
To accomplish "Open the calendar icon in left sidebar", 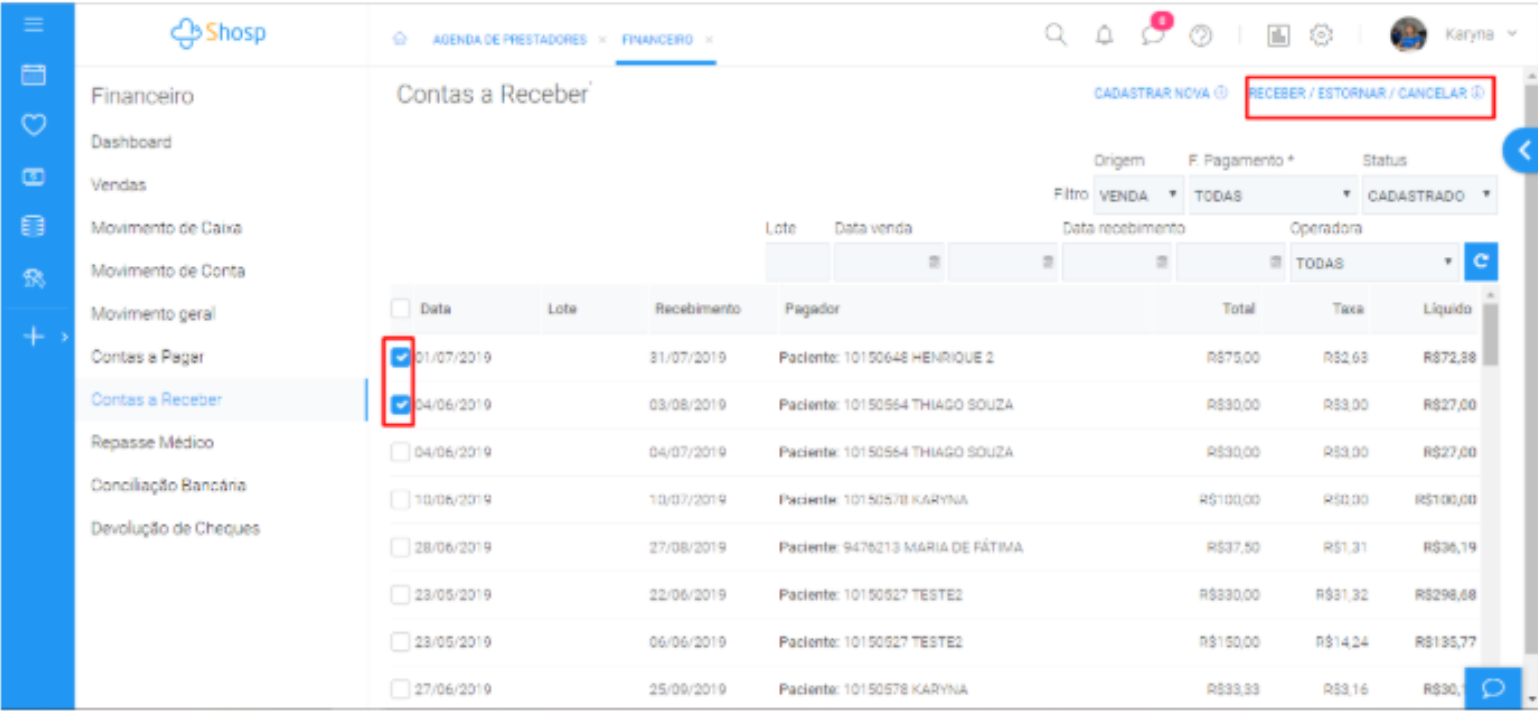I will tap(34, 75).
